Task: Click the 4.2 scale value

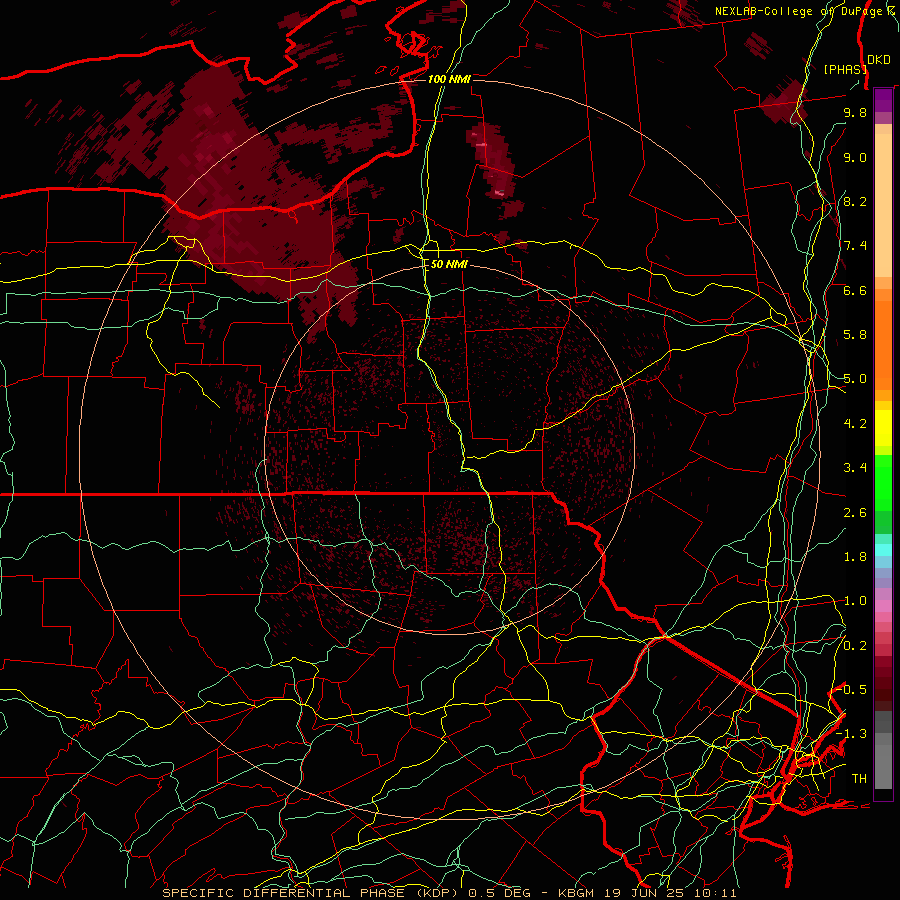Action: 855,424
